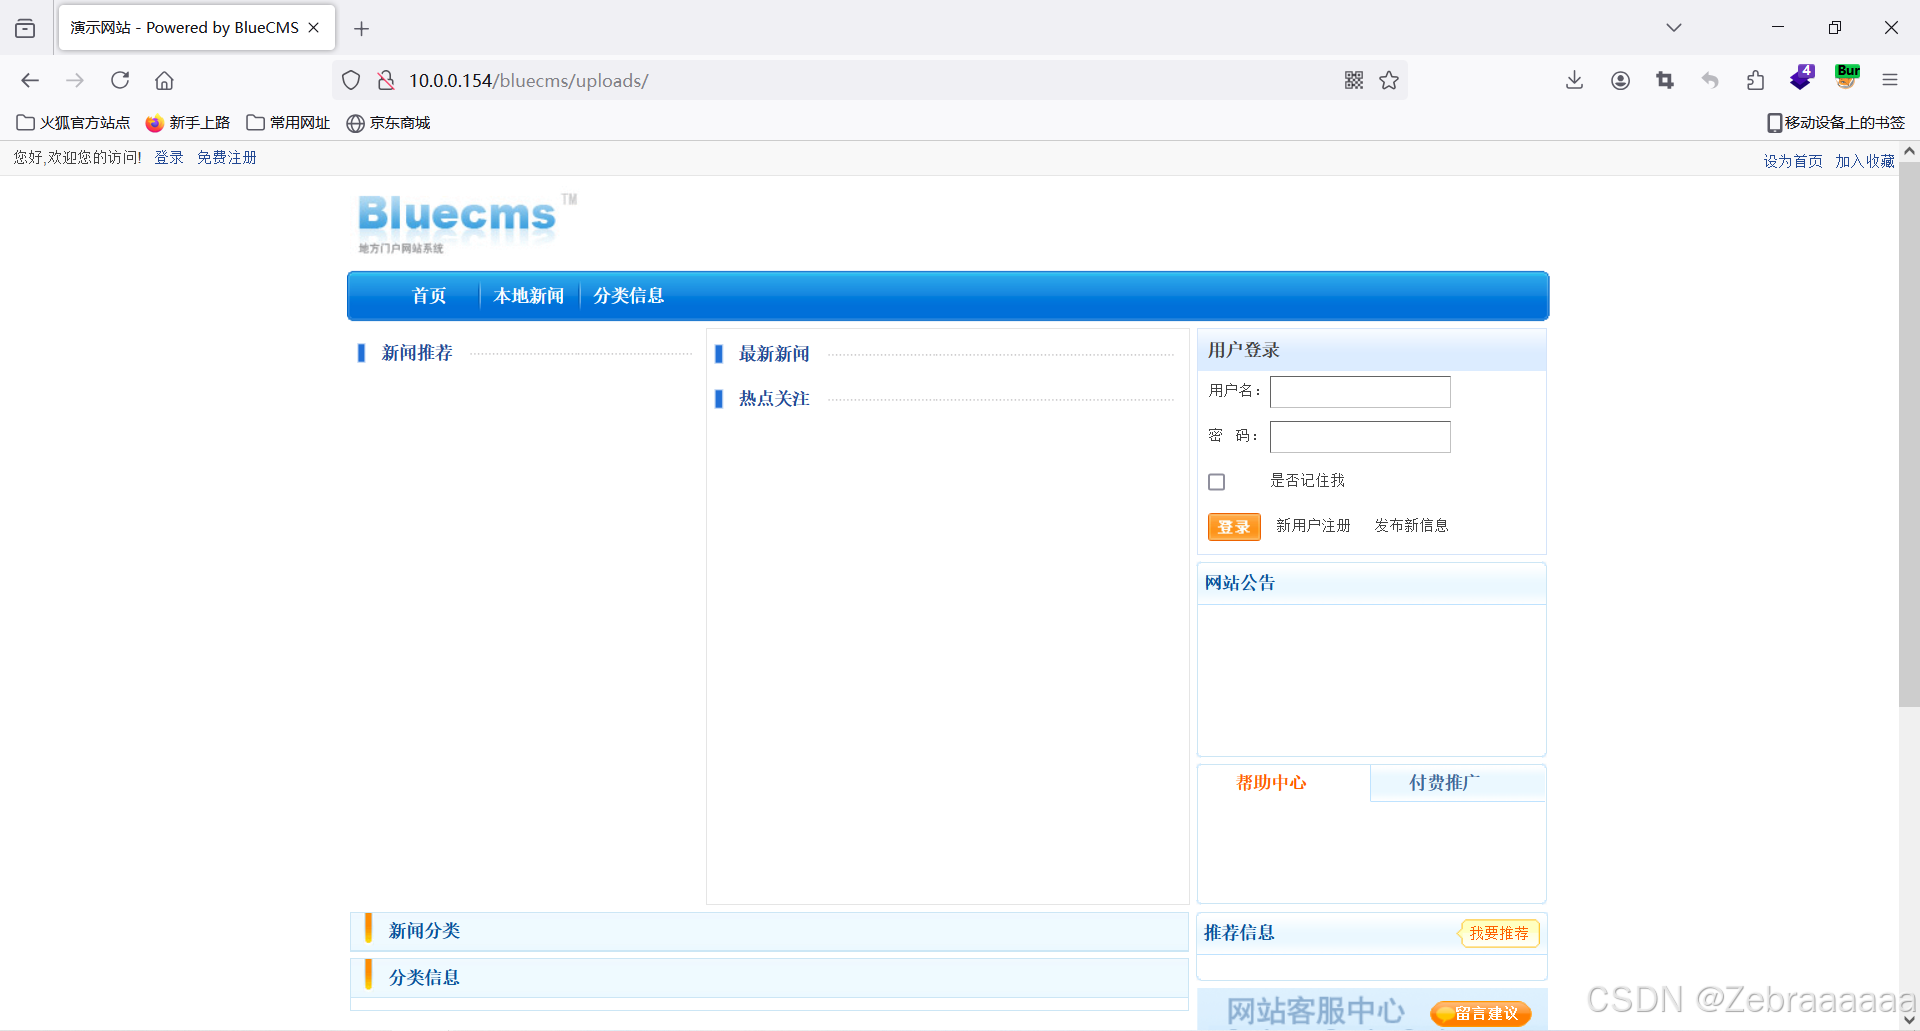Open the Firefox hamburger menu
Viewport: 1920px width, 1031px height.
tap(1890, 80)
